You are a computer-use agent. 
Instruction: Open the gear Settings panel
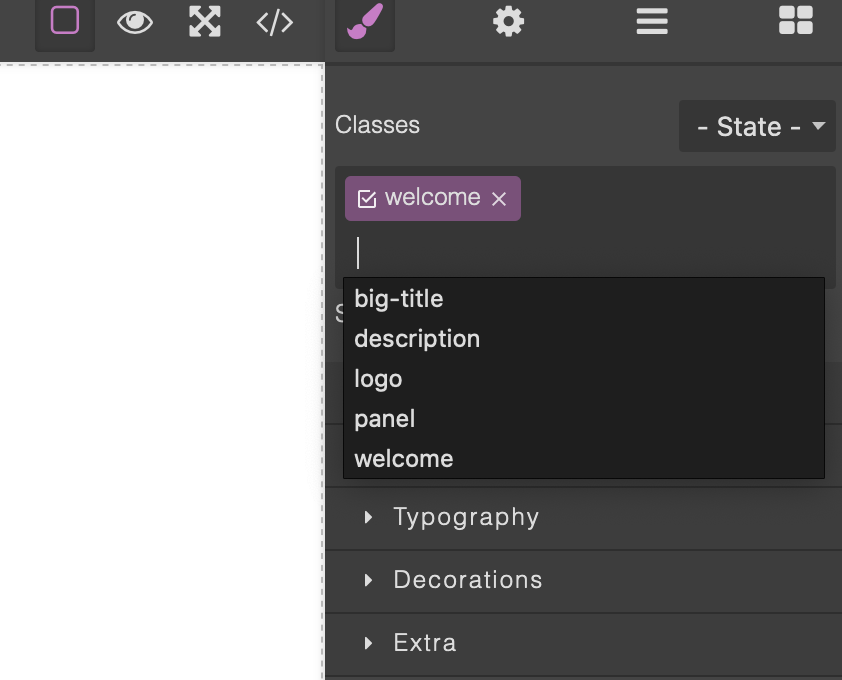(x=508, y=21)
